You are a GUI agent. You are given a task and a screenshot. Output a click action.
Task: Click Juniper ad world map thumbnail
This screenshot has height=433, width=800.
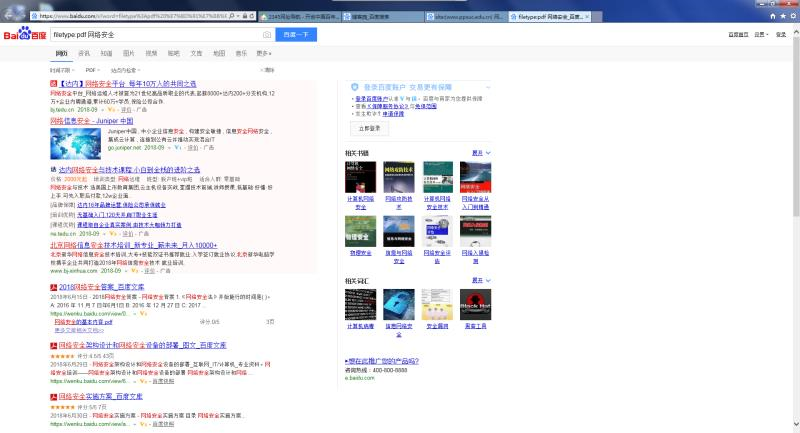pos(76,143)
